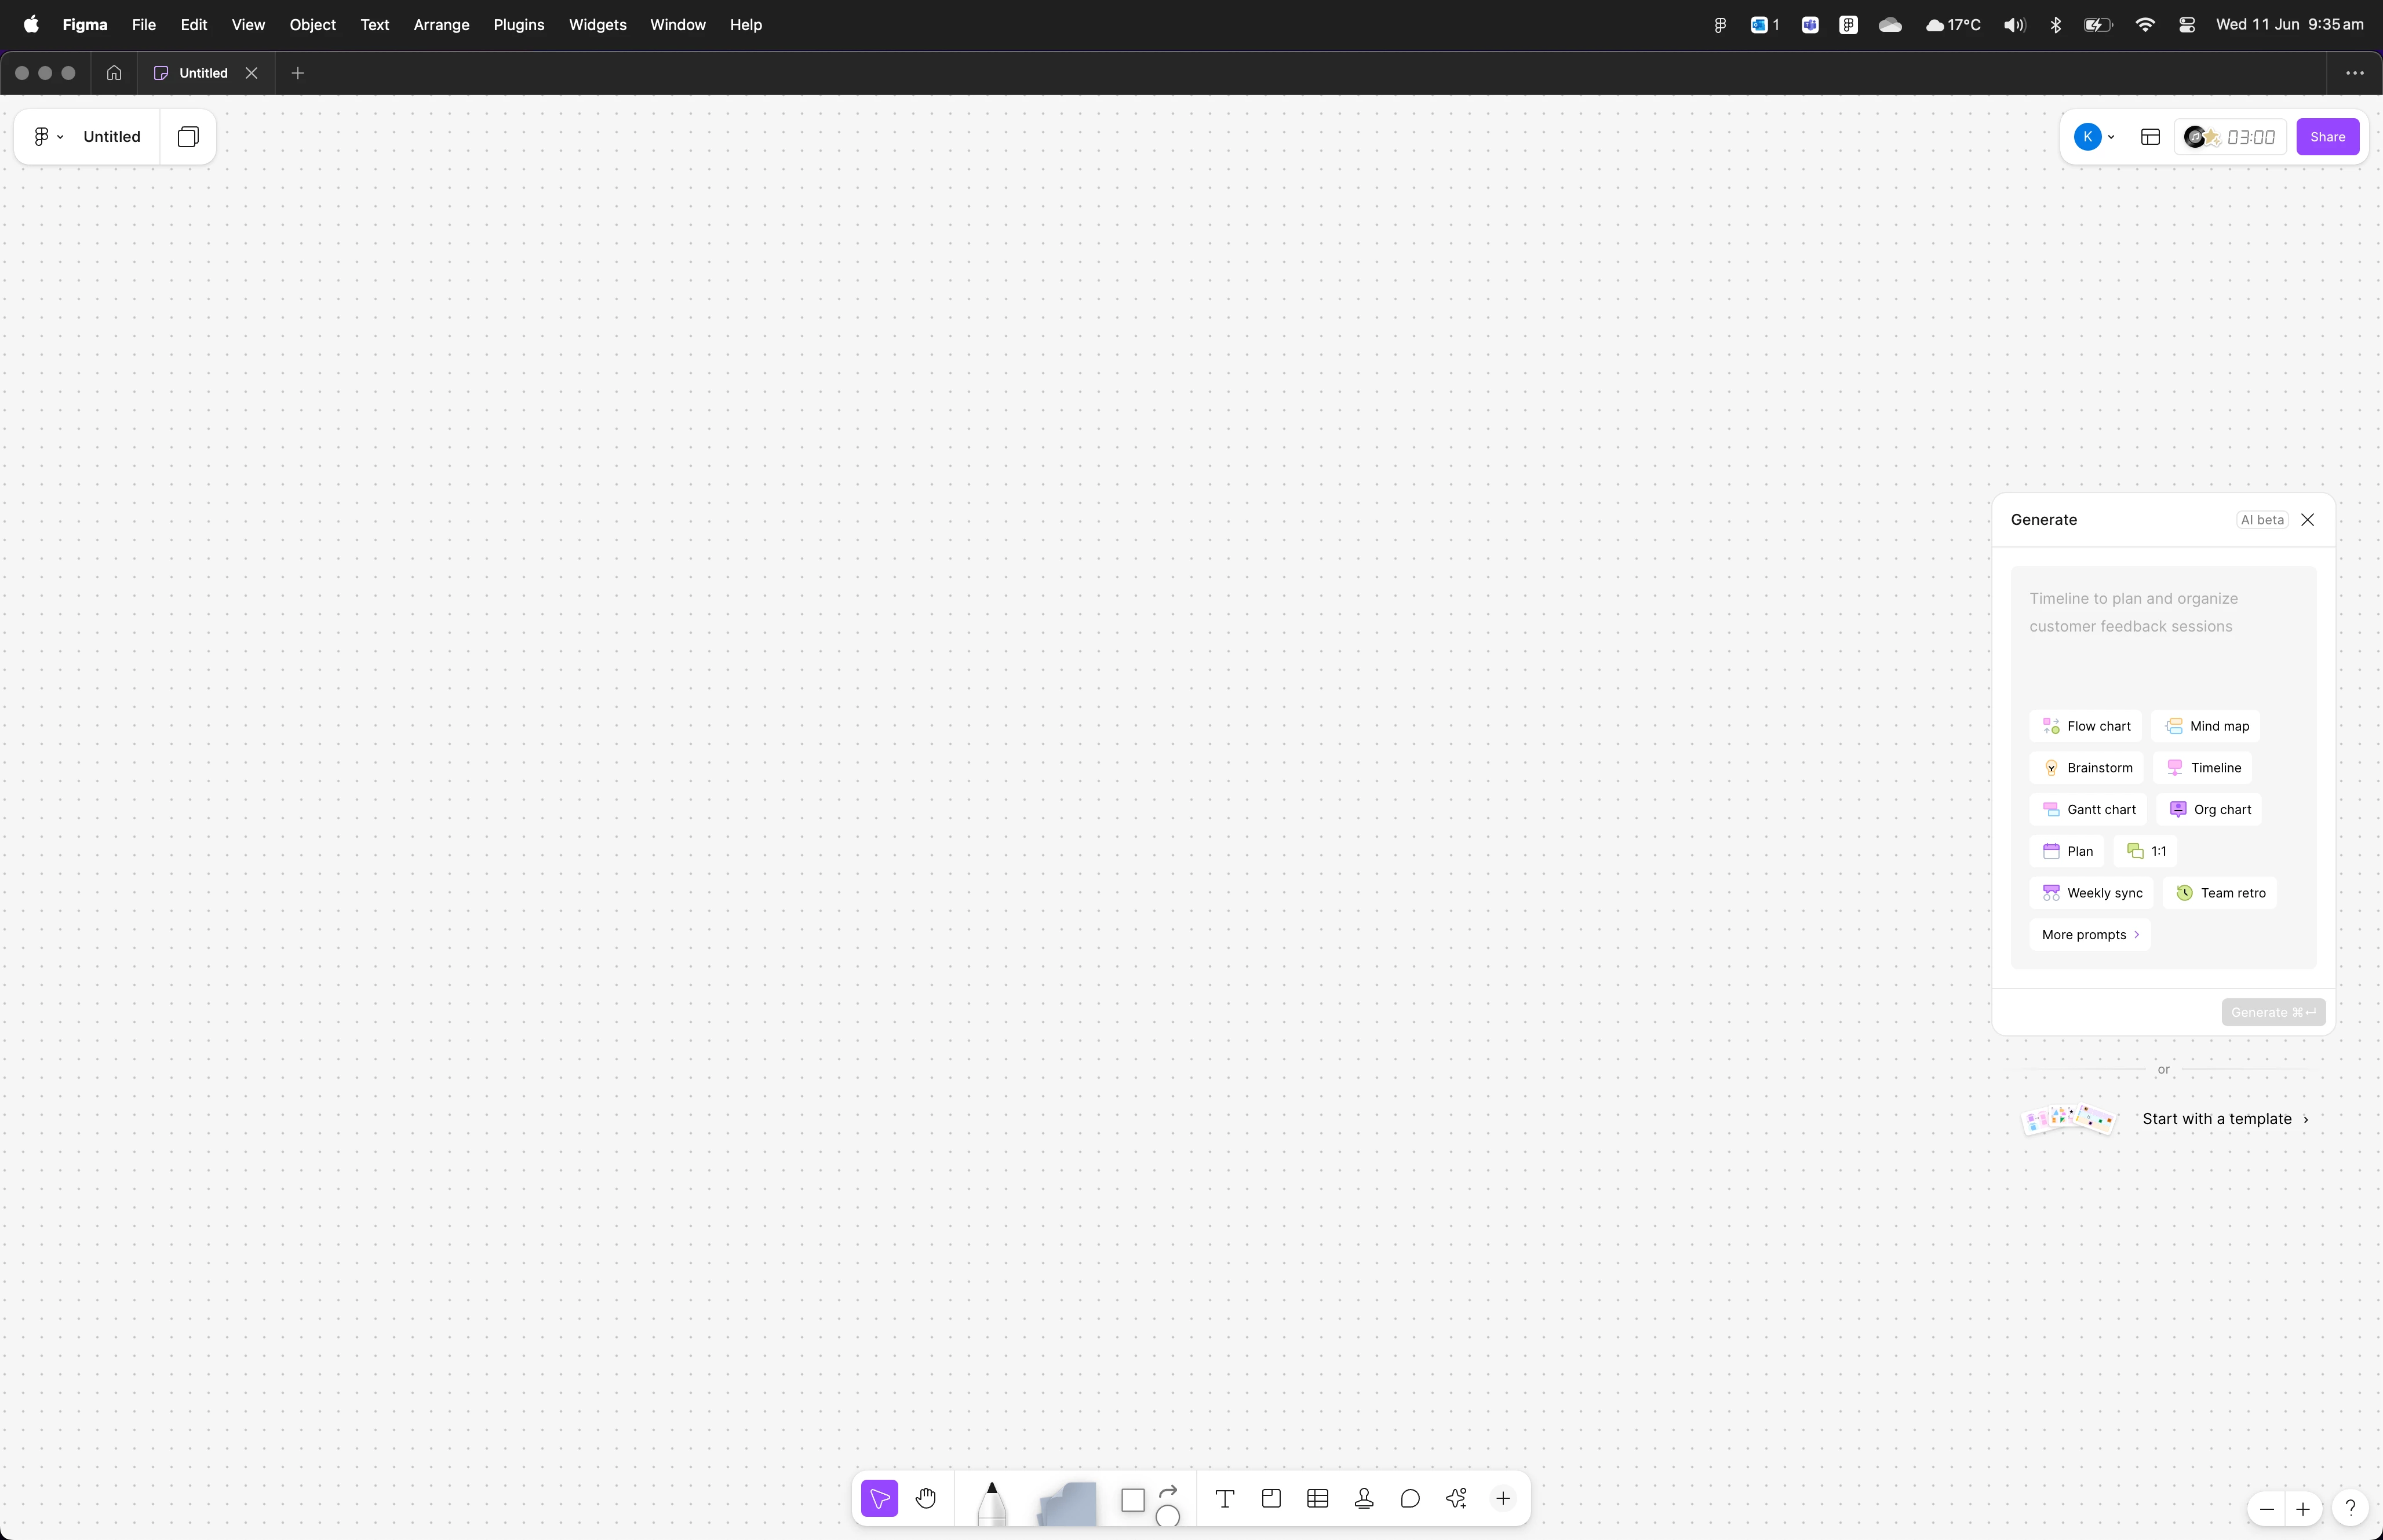Click the AI beta badge
The image size is (2383, 1540).
click(2262, 520)
